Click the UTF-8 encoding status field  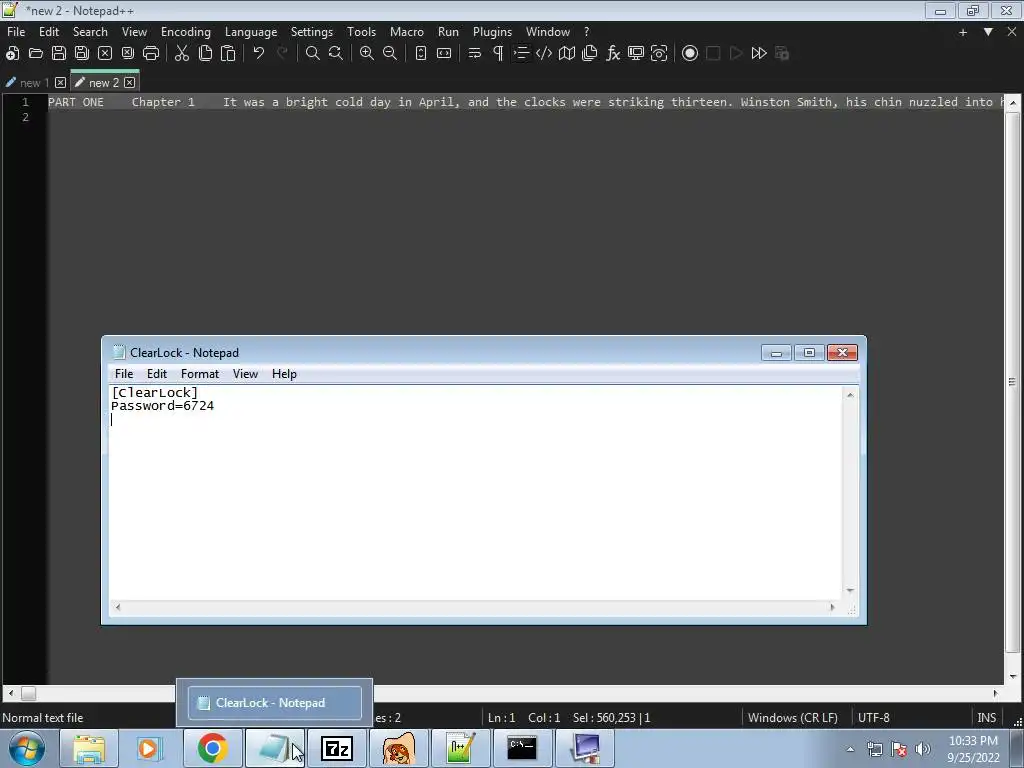pyautogui.click(x=874, y=718)
